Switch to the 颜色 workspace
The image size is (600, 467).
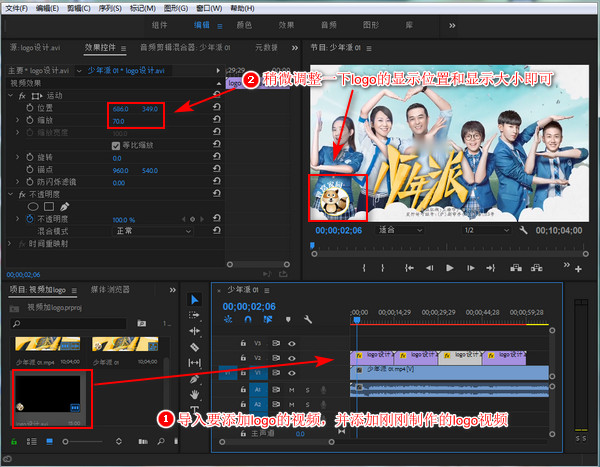[x=244, y=25]
